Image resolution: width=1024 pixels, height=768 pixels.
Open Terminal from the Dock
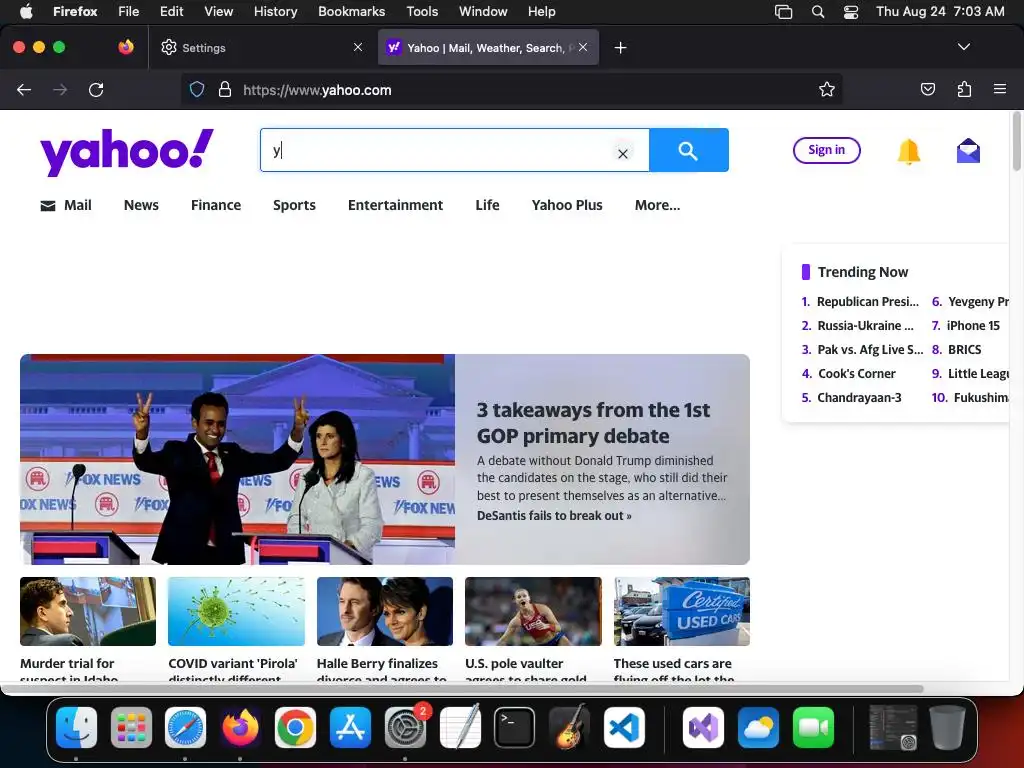(515, 728)
